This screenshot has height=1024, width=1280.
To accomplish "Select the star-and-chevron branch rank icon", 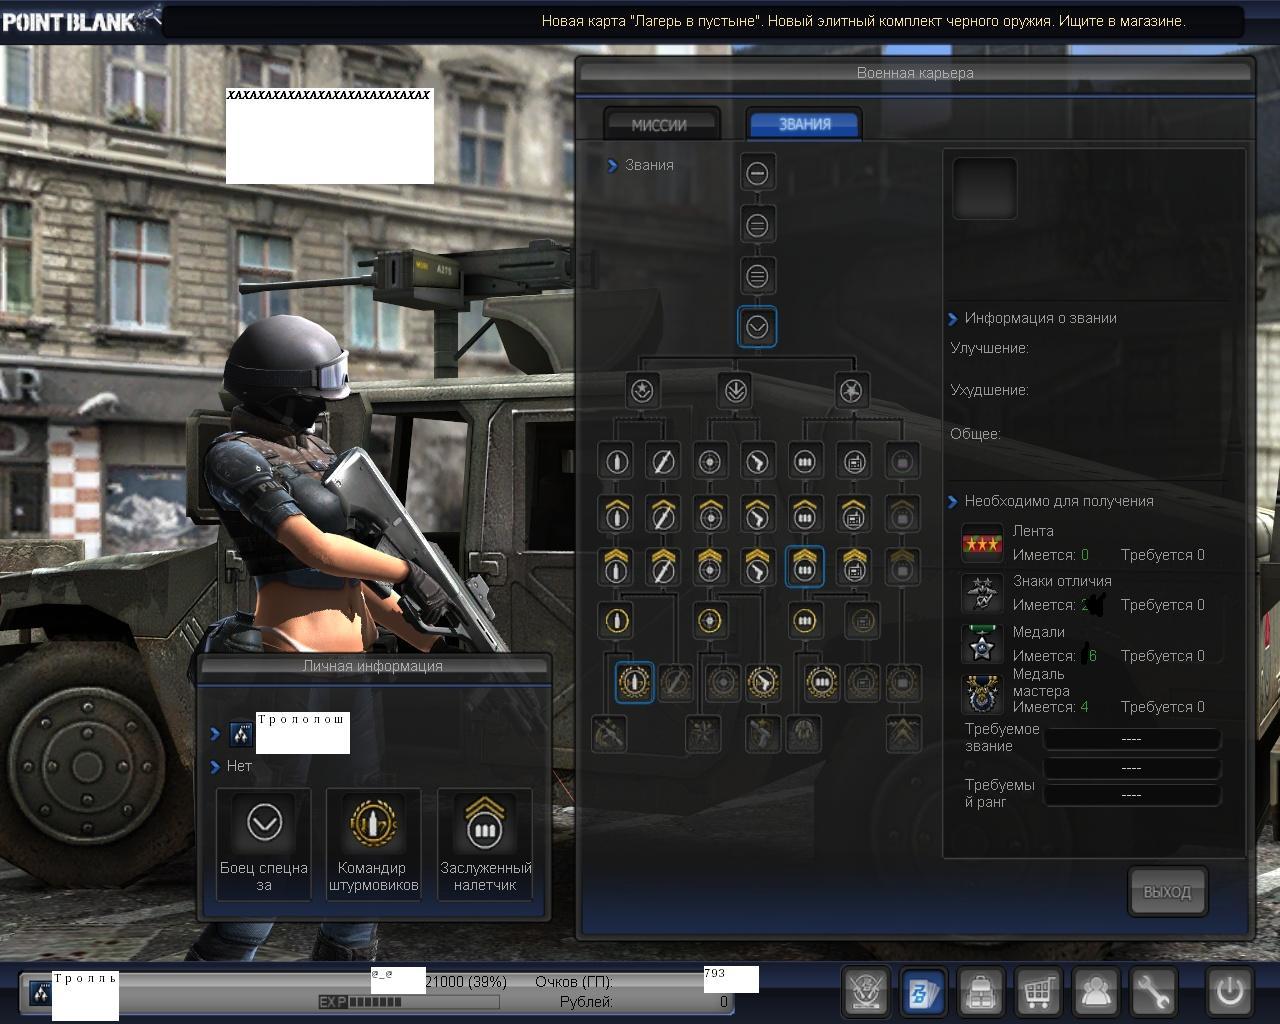I will [x=642, y=390].
